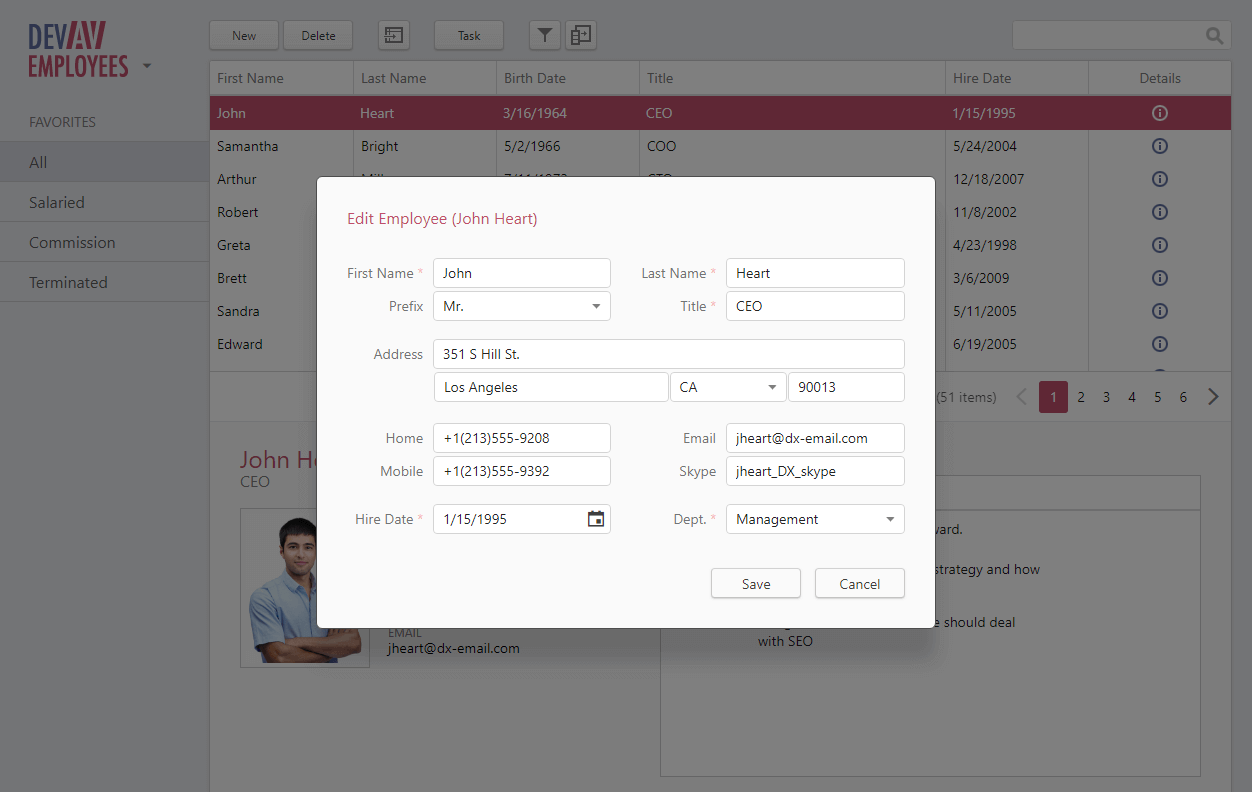Viewport: 1252px width, 792px height.
Task: Click the New toolbar button
Action: tap(244, 35)
